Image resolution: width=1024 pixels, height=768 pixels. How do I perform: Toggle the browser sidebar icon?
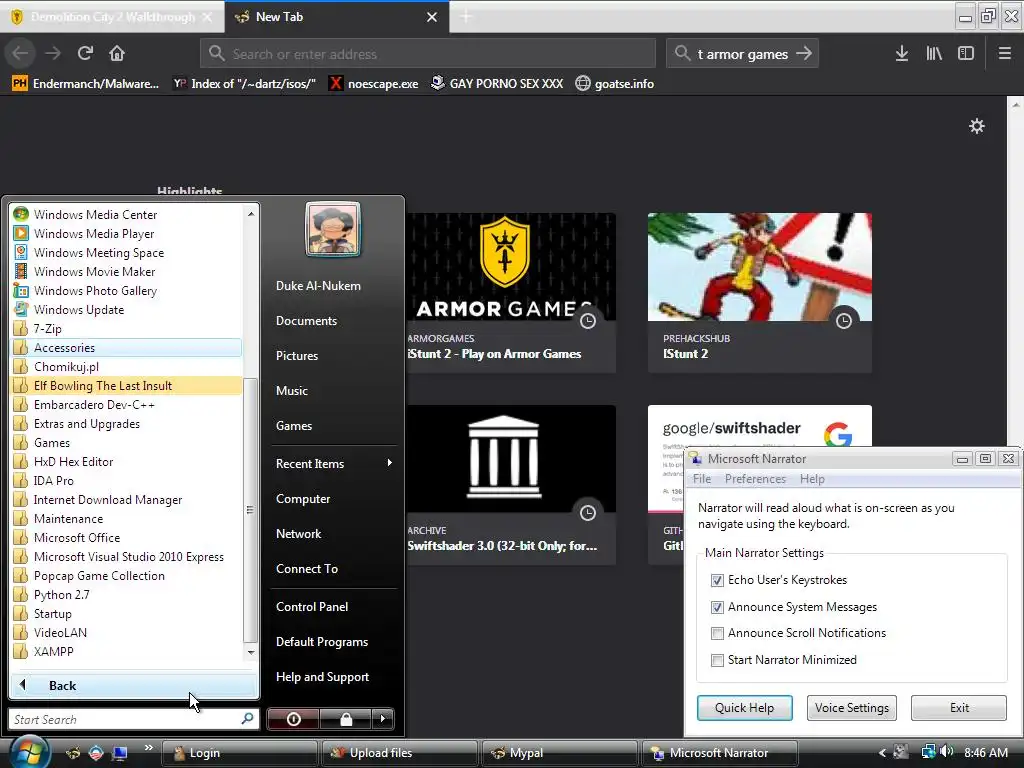pyautogui.click(x=966, y=53)
